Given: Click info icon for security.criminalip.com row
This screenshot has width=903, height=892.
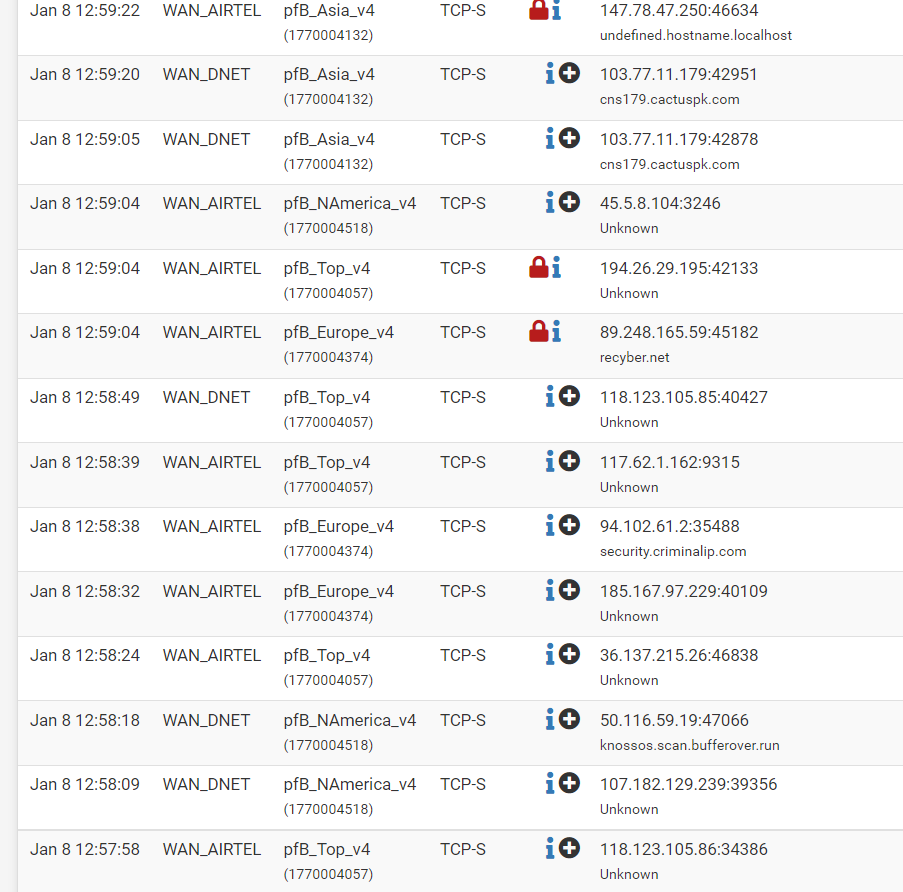Looking at the screenshot, I should click(x=550, y=526).
